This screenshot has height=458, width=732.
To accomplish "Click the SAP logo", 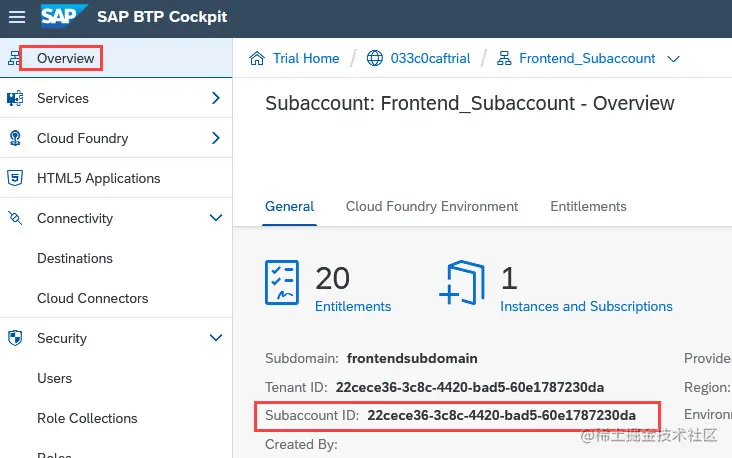I will point(63,16).
